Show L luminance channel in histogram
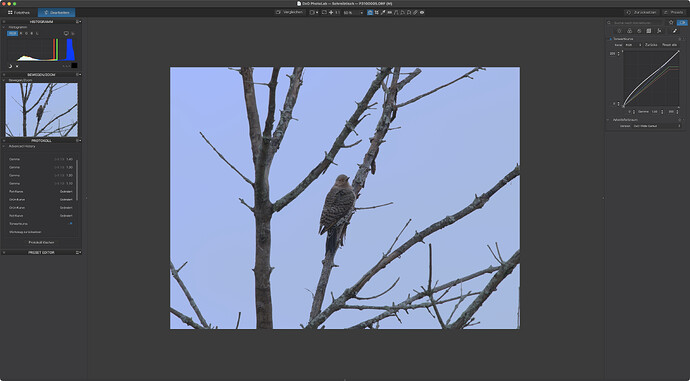This screenshot has width=690, height=381. (x=37, y=33)
